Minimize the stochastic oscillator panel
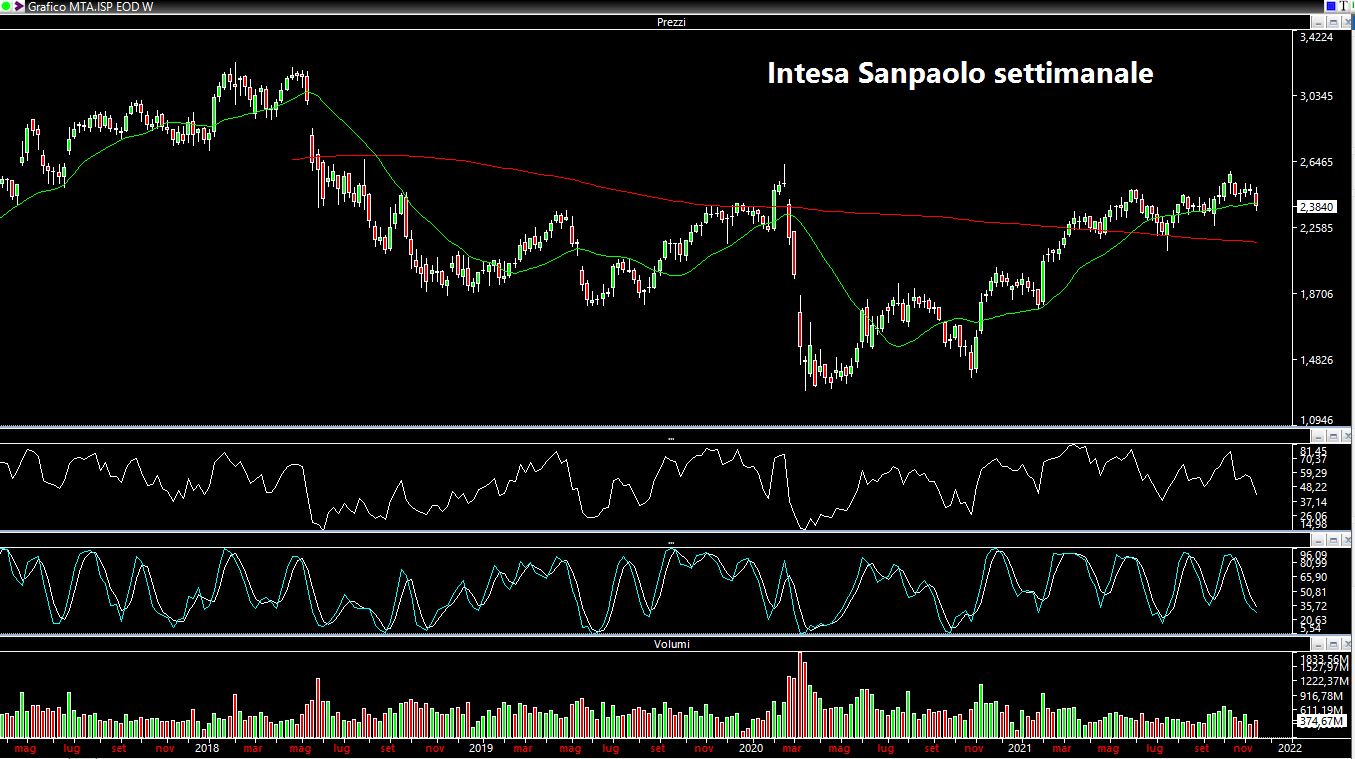Image resolution: width=1355 pixels, height=759 pixels. [x=1318, y=541]
